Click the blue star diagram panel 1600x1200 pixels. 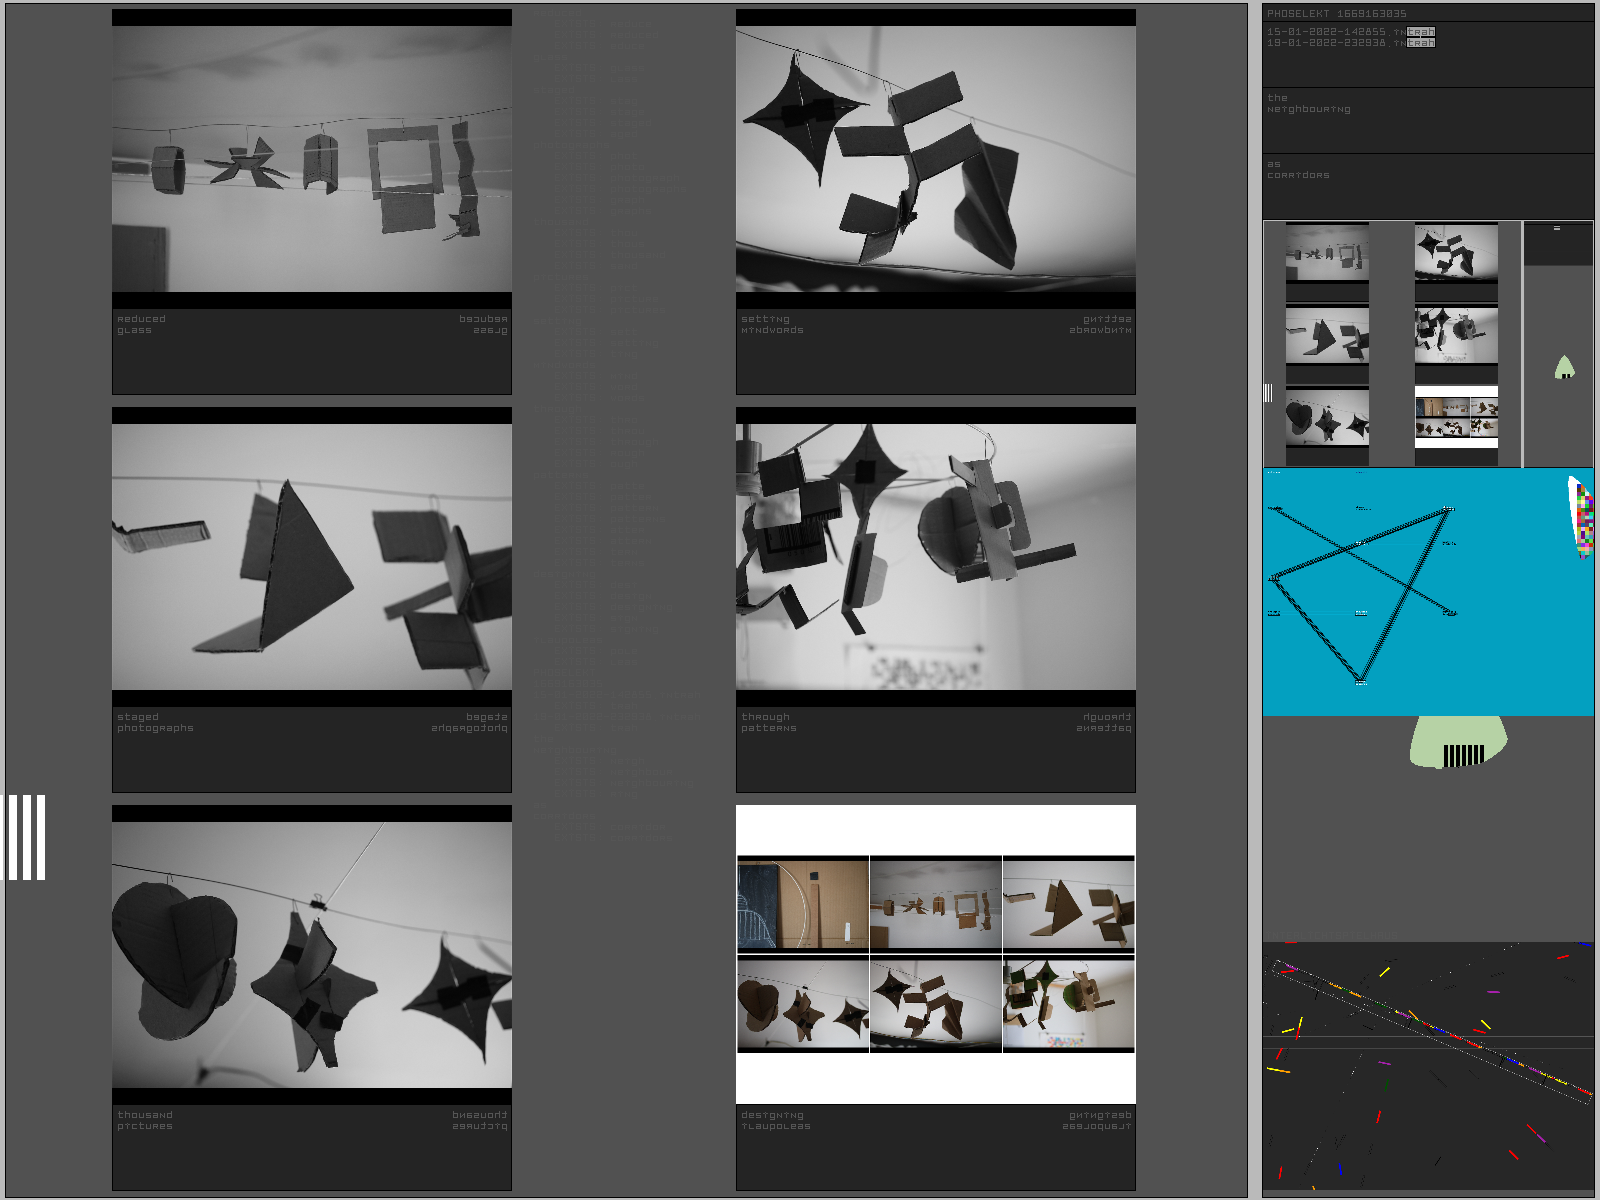(1410, 592)
